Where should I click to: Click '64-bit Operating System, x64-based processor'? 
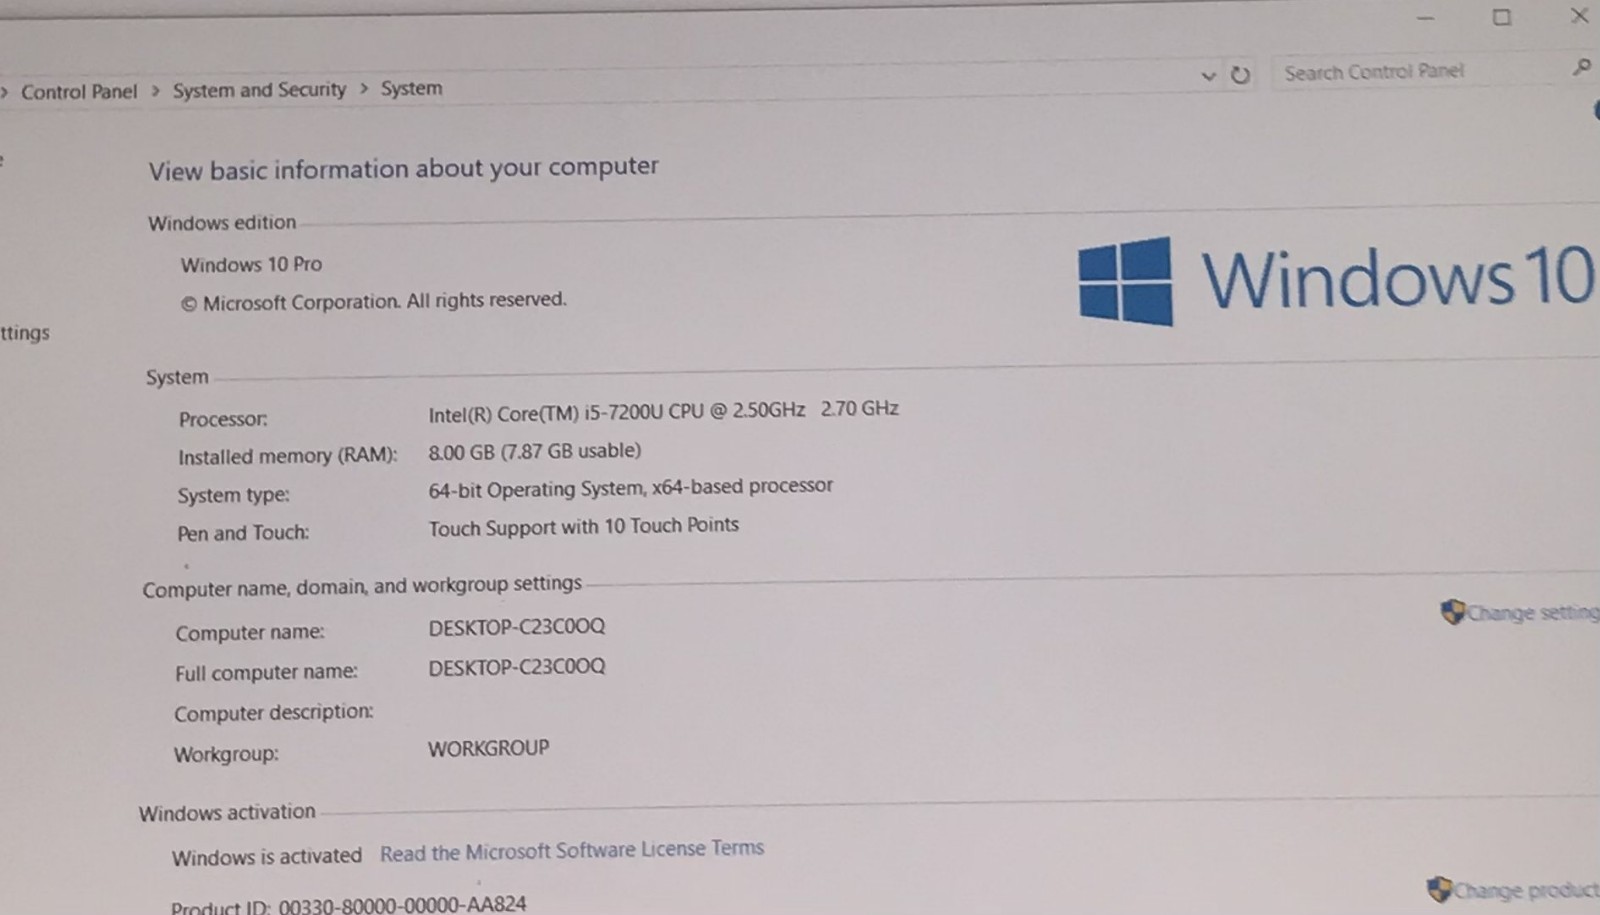pyautogui.click(x=630, y=488)
